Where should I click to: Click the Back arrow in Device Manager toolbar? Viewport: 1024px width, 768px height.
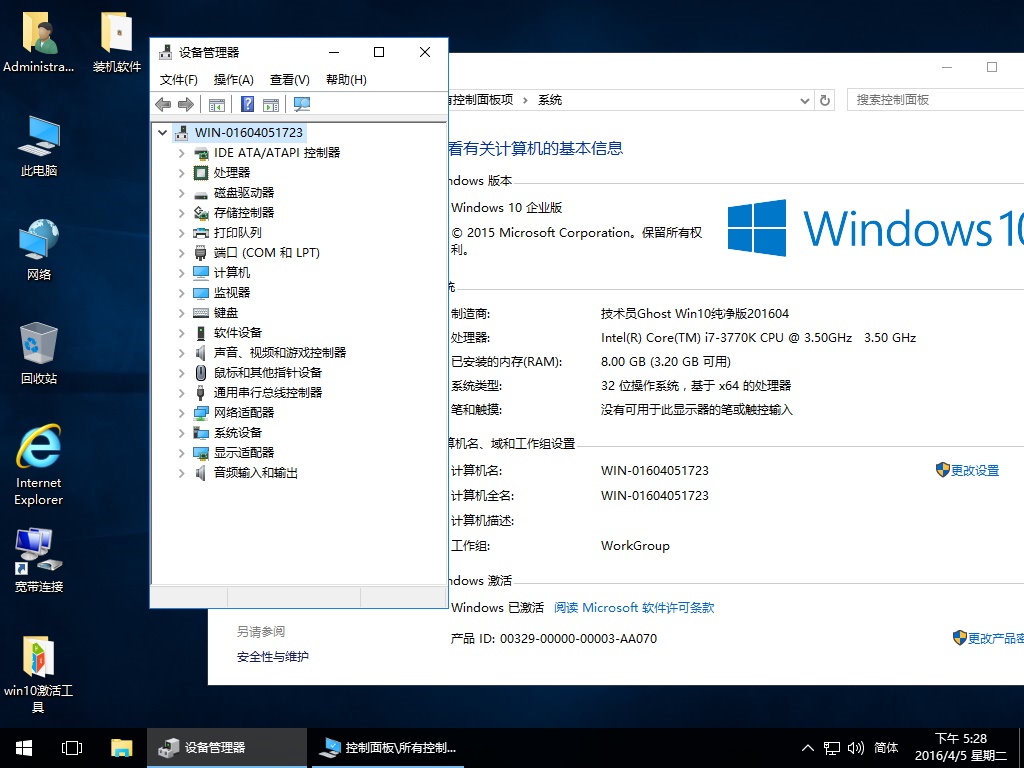pyautogui.click(x=163, y=104)
